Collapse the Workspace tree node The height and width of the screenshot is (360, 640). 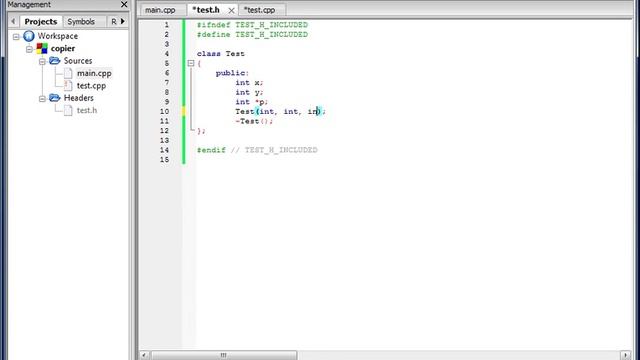16,37
